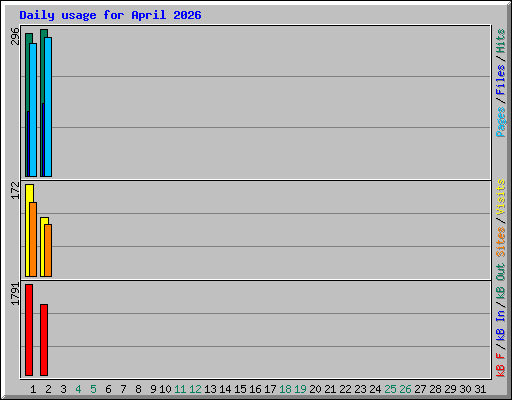Click the orange Sites bar for day 2
The height and width of the screenshot is (400, 512).
(x=48, y=251)
